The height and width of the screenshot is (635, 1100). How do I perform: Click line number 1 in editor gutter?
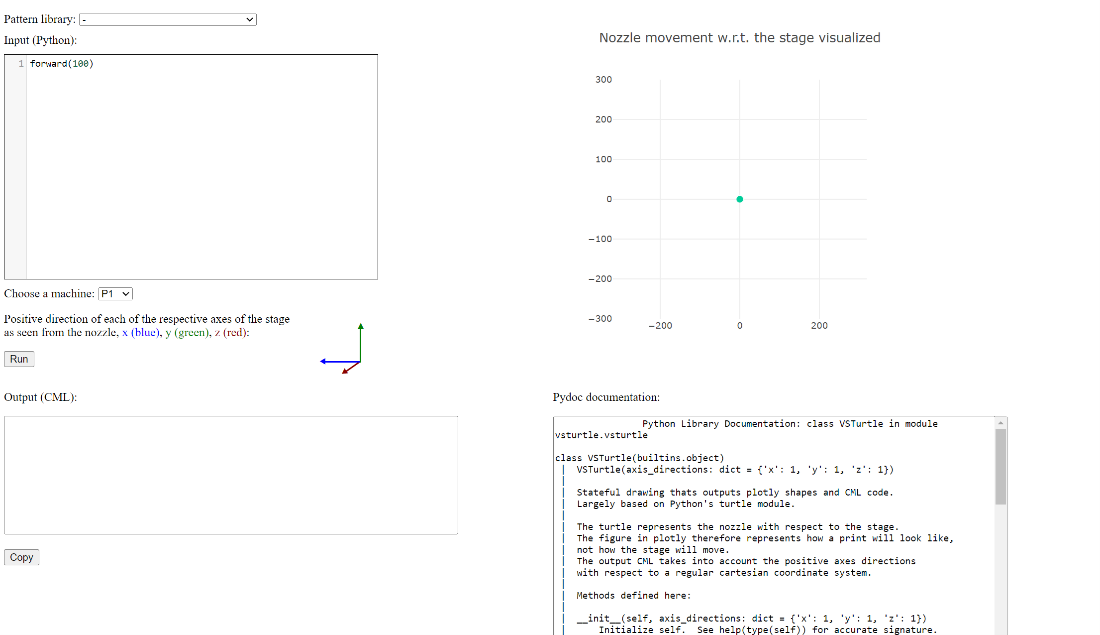tap(21, 64)
